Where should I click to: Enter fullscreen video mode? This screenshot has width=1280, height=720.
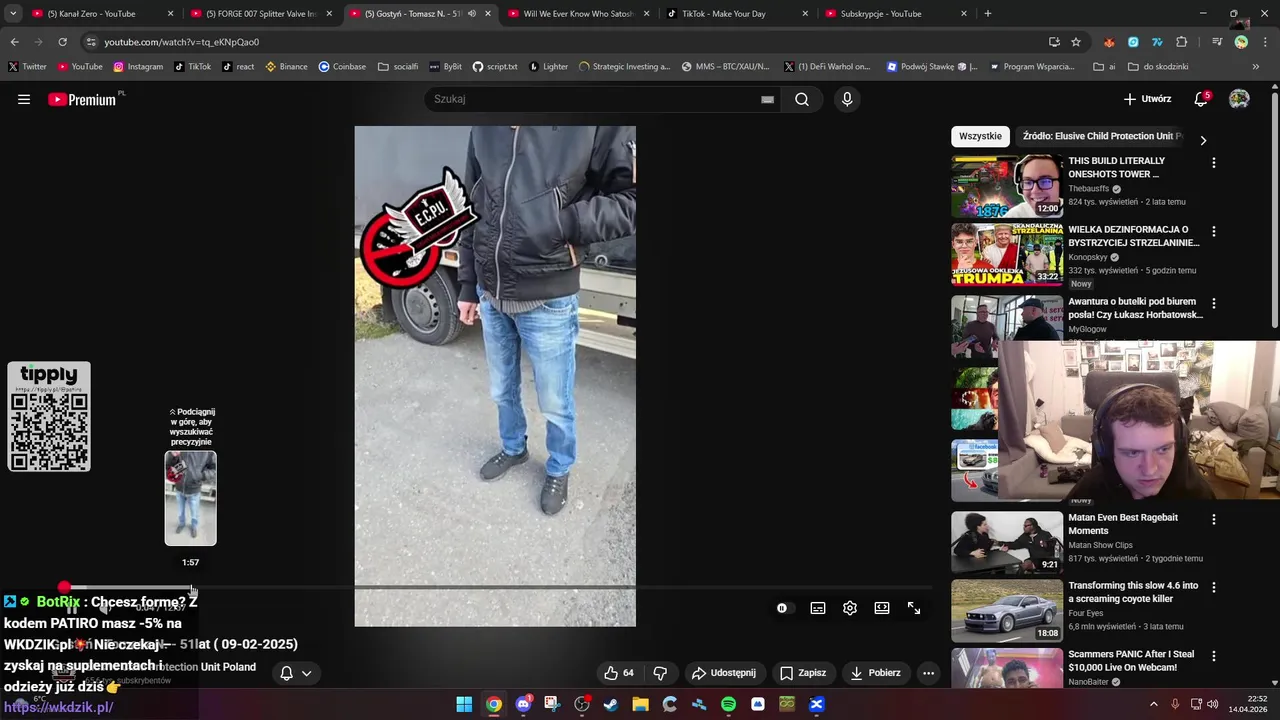tap(914, 608)
